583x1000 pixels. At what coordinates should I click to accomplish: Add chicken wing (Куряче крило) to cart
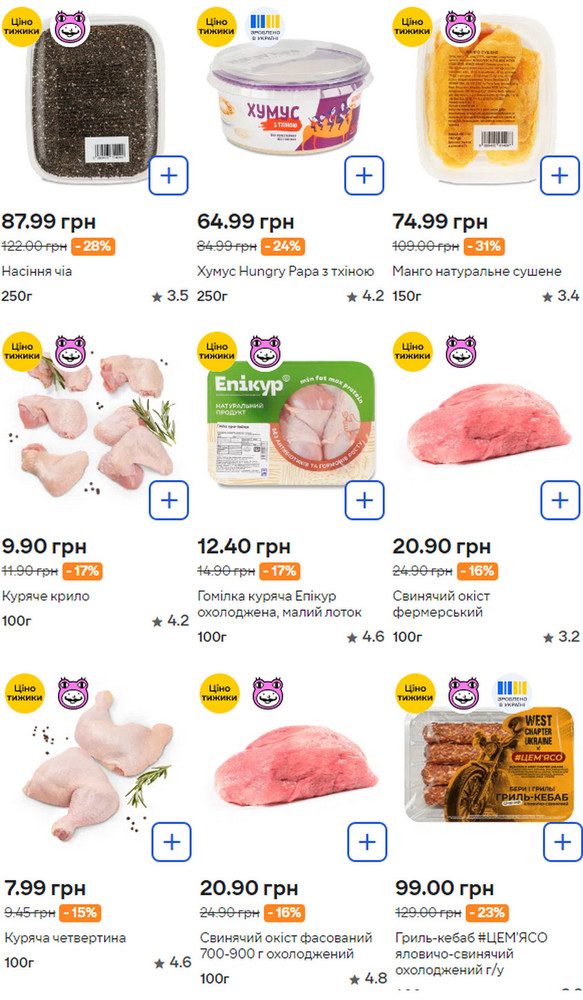point(169,500)
